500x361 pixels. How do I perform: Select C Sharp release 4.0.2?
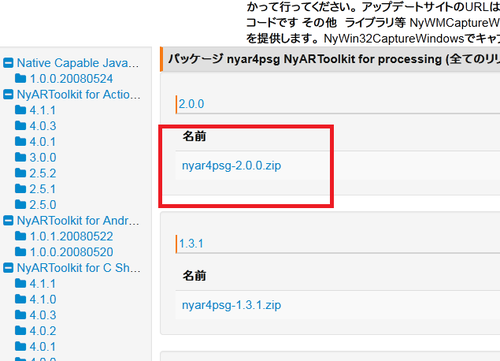[x=43, y=331]
